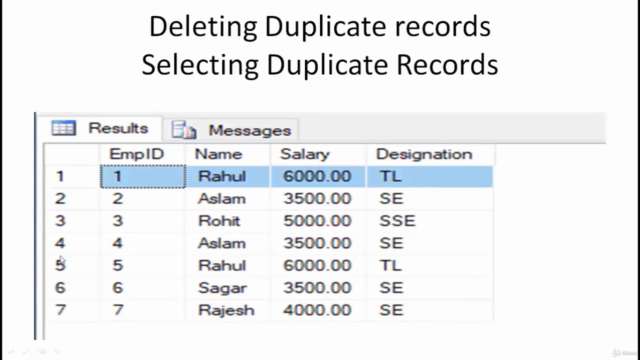Click the SSE designation cell

[430, 221]
